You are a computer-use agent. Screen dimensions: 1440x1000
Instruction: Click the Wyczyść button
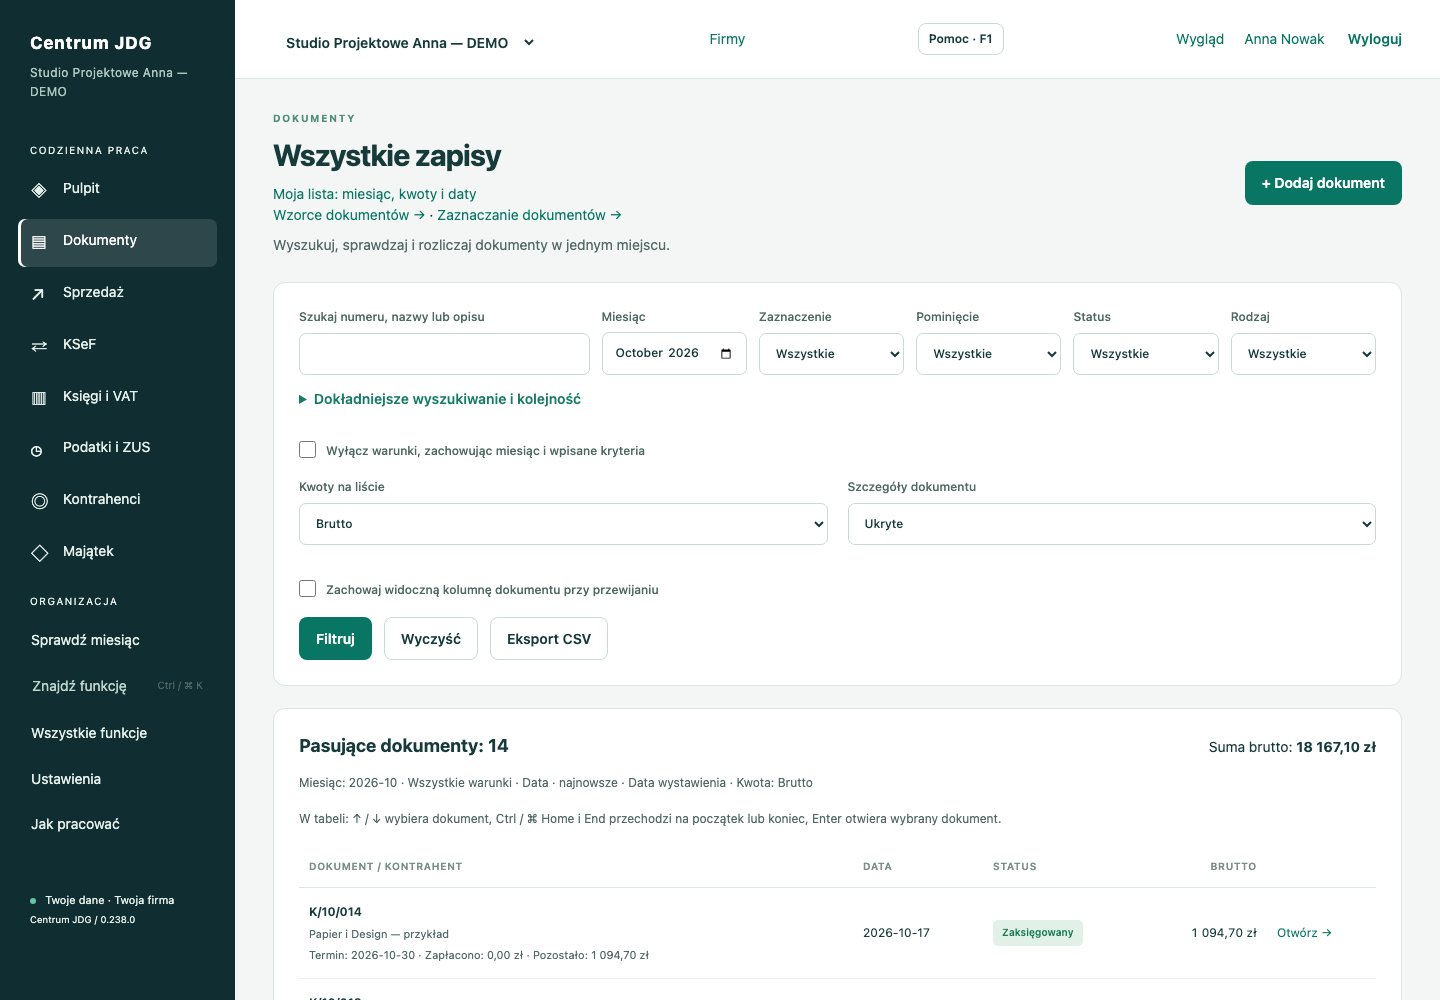click(x=431, y=639)
